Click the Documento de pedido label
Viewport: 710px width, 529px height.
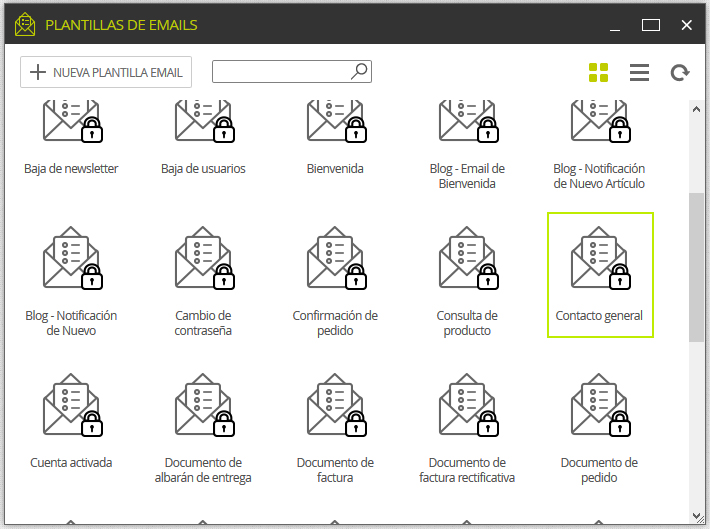coord(599,470)
